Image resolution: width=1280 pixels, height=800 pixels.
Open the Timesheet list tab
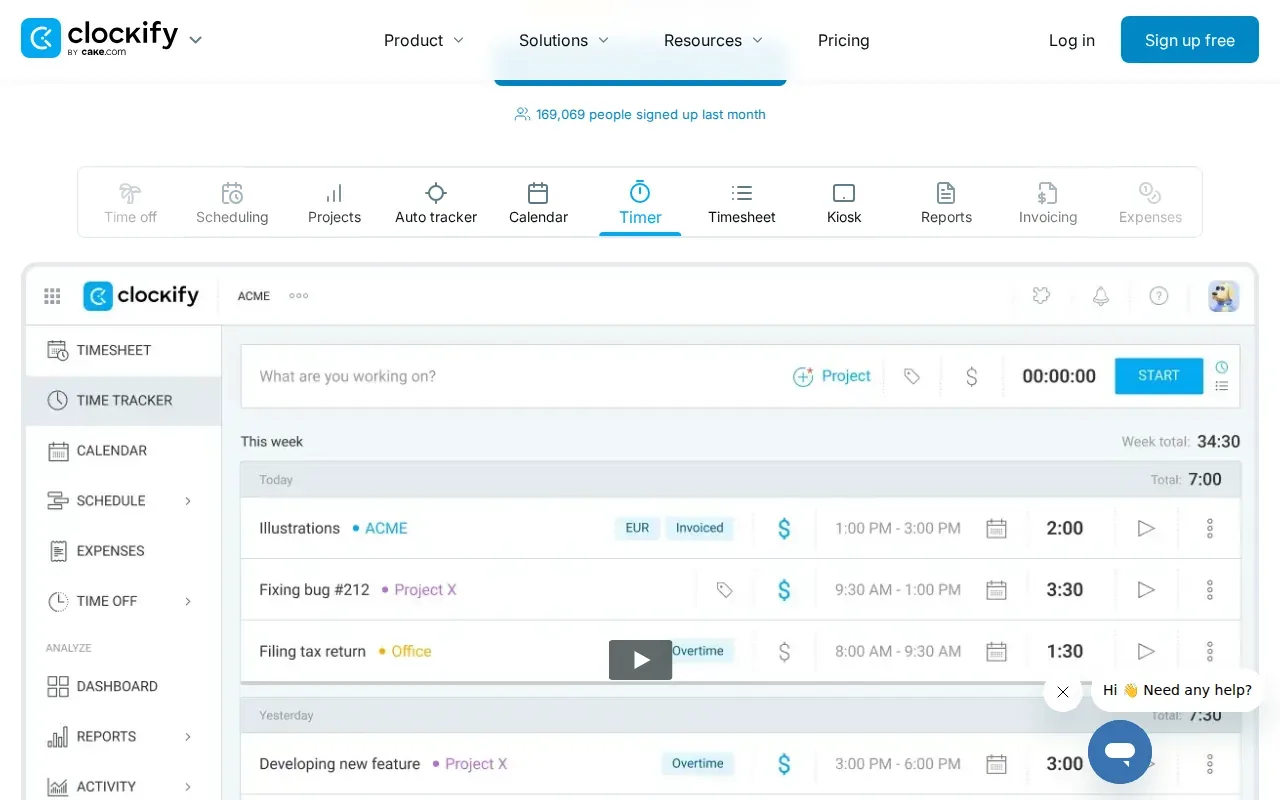point(742,203)
